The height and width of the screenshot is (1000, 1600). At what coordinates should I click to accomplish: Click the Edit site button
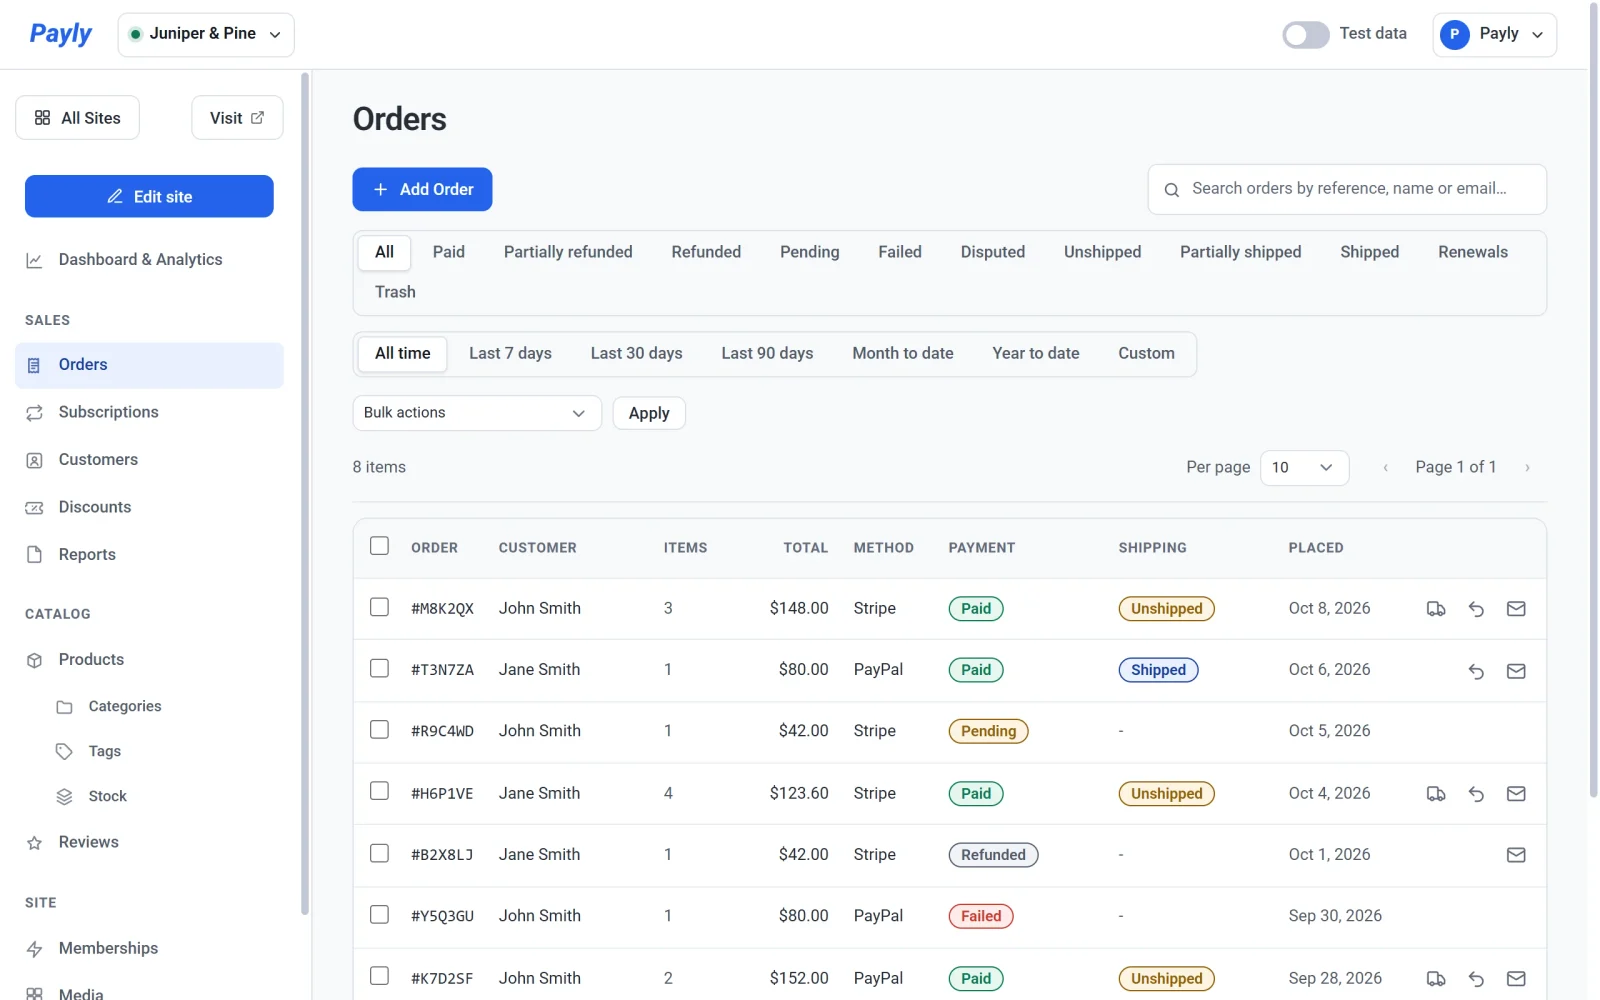pyautogui.click(x=149, y=196)
